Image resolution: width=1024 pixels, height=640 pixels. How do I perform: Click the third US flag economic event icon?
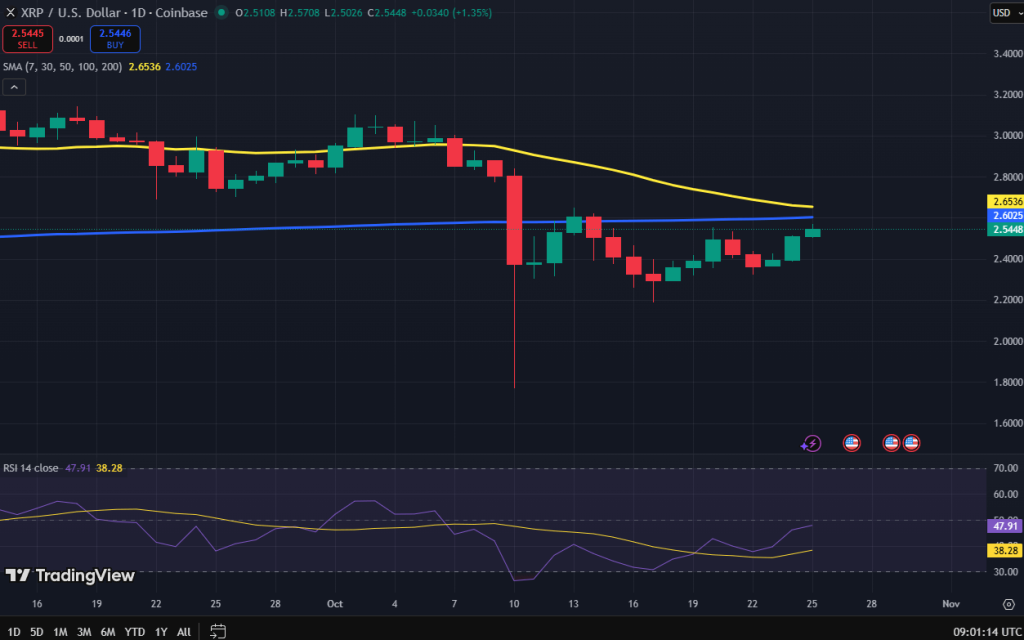click(912, 443)
